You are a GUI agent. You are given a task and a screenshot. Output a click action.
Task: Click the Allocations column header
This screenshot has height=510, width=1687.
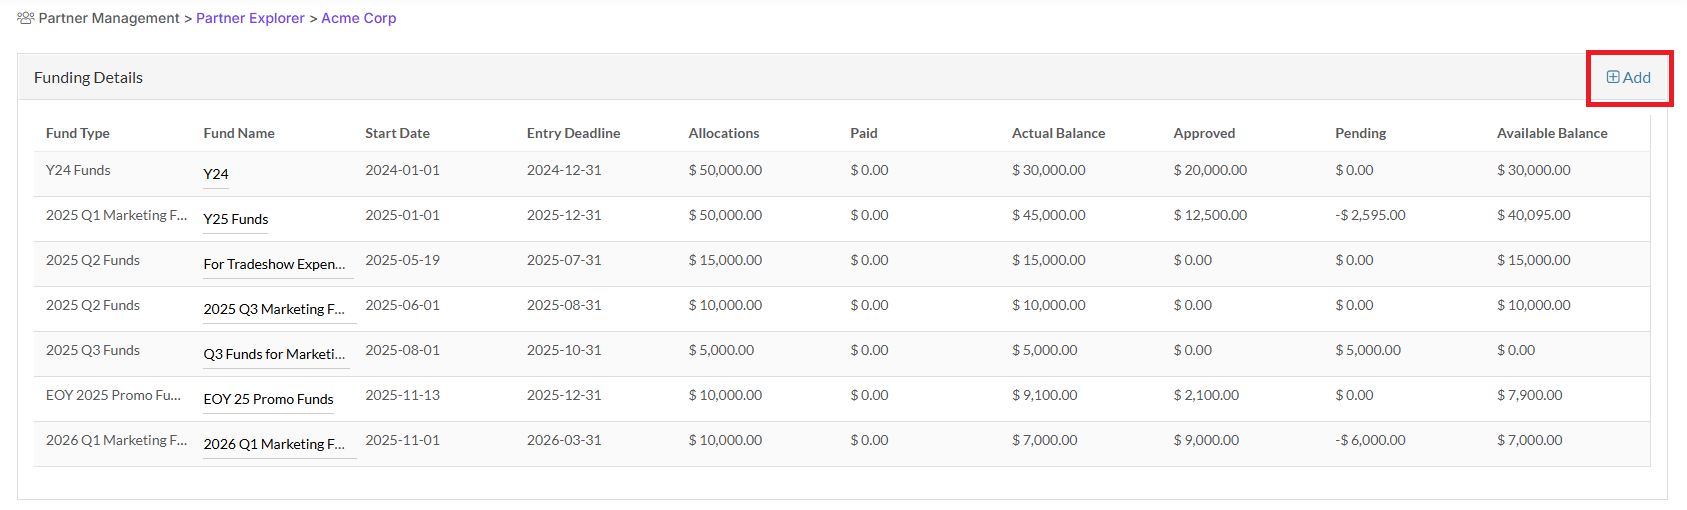coord(724,133)
